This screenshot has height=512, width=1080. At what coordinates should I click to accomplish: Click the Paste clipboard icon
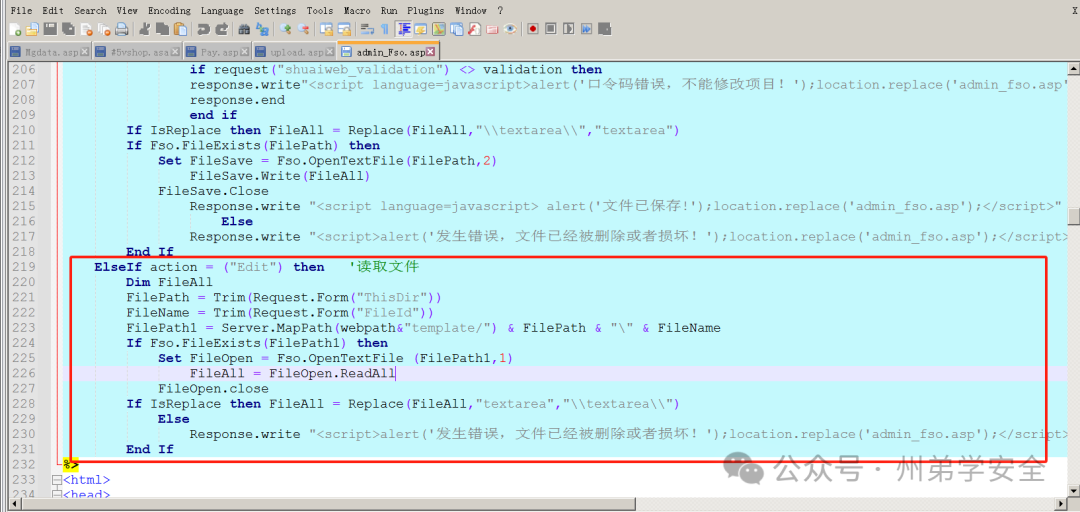pos(180,29)
